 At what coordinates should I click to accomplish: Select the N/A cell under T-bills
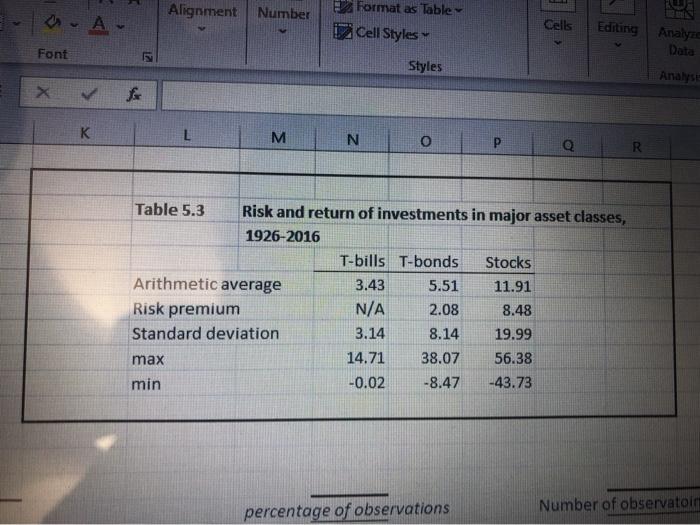click(x=352, y=309)
